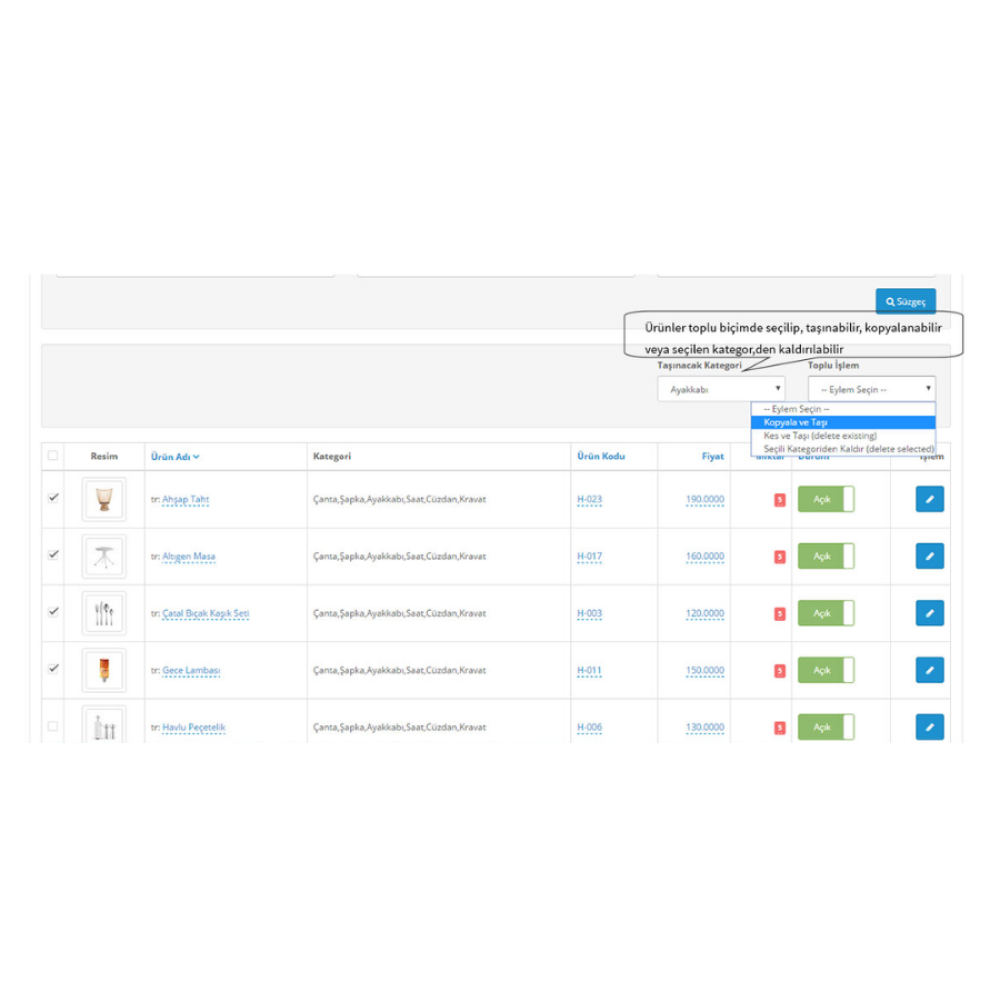Image resolution: width=1000 pixels, height=1000 pixels.
Task: Click the edit pencil icon for Ahşap Taht
Action: (928, 498)
